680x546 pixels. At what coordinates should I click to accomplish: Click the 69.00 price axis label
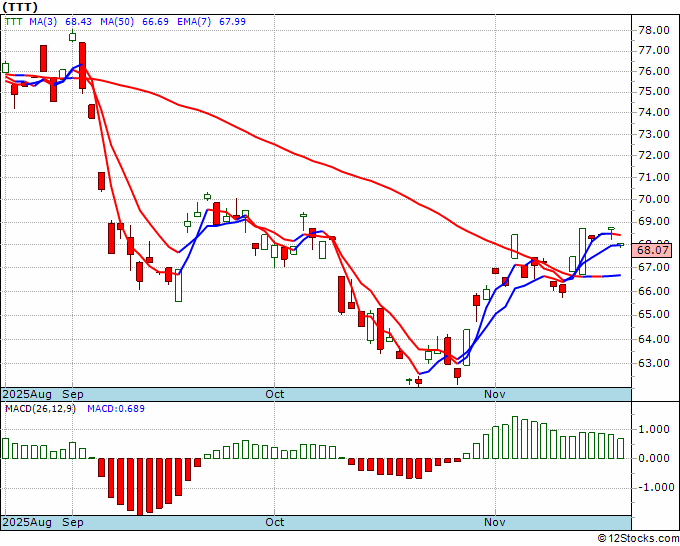[654, 222]
